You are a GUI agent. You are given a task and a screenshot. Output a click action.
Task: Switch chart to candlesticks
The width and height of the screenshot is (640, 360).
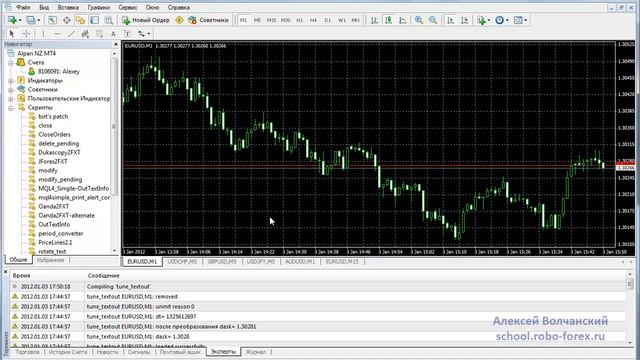[389, 20]
